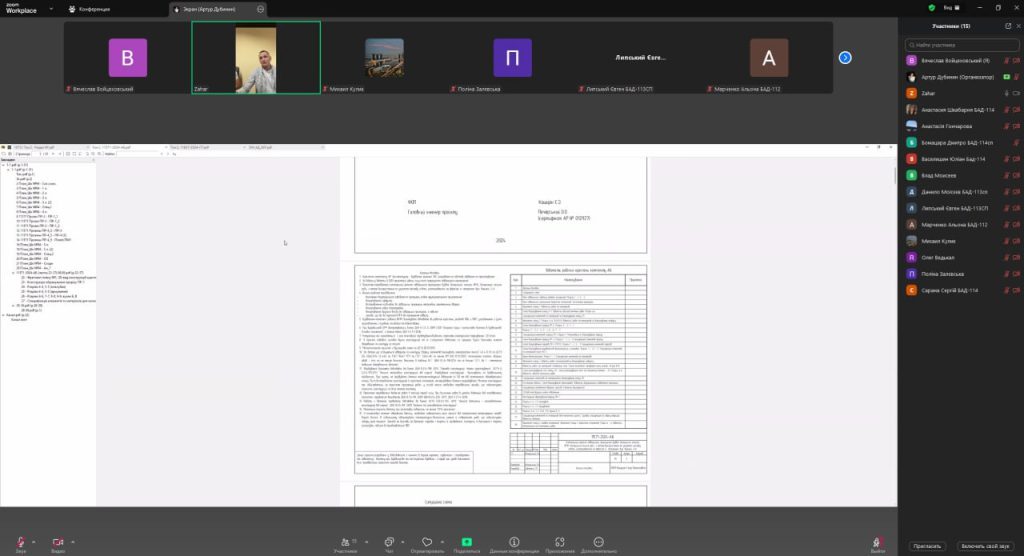Switch to the Конференция tab
The image size is (1024, 556).
pyautogui.click(x=116, y=8)
